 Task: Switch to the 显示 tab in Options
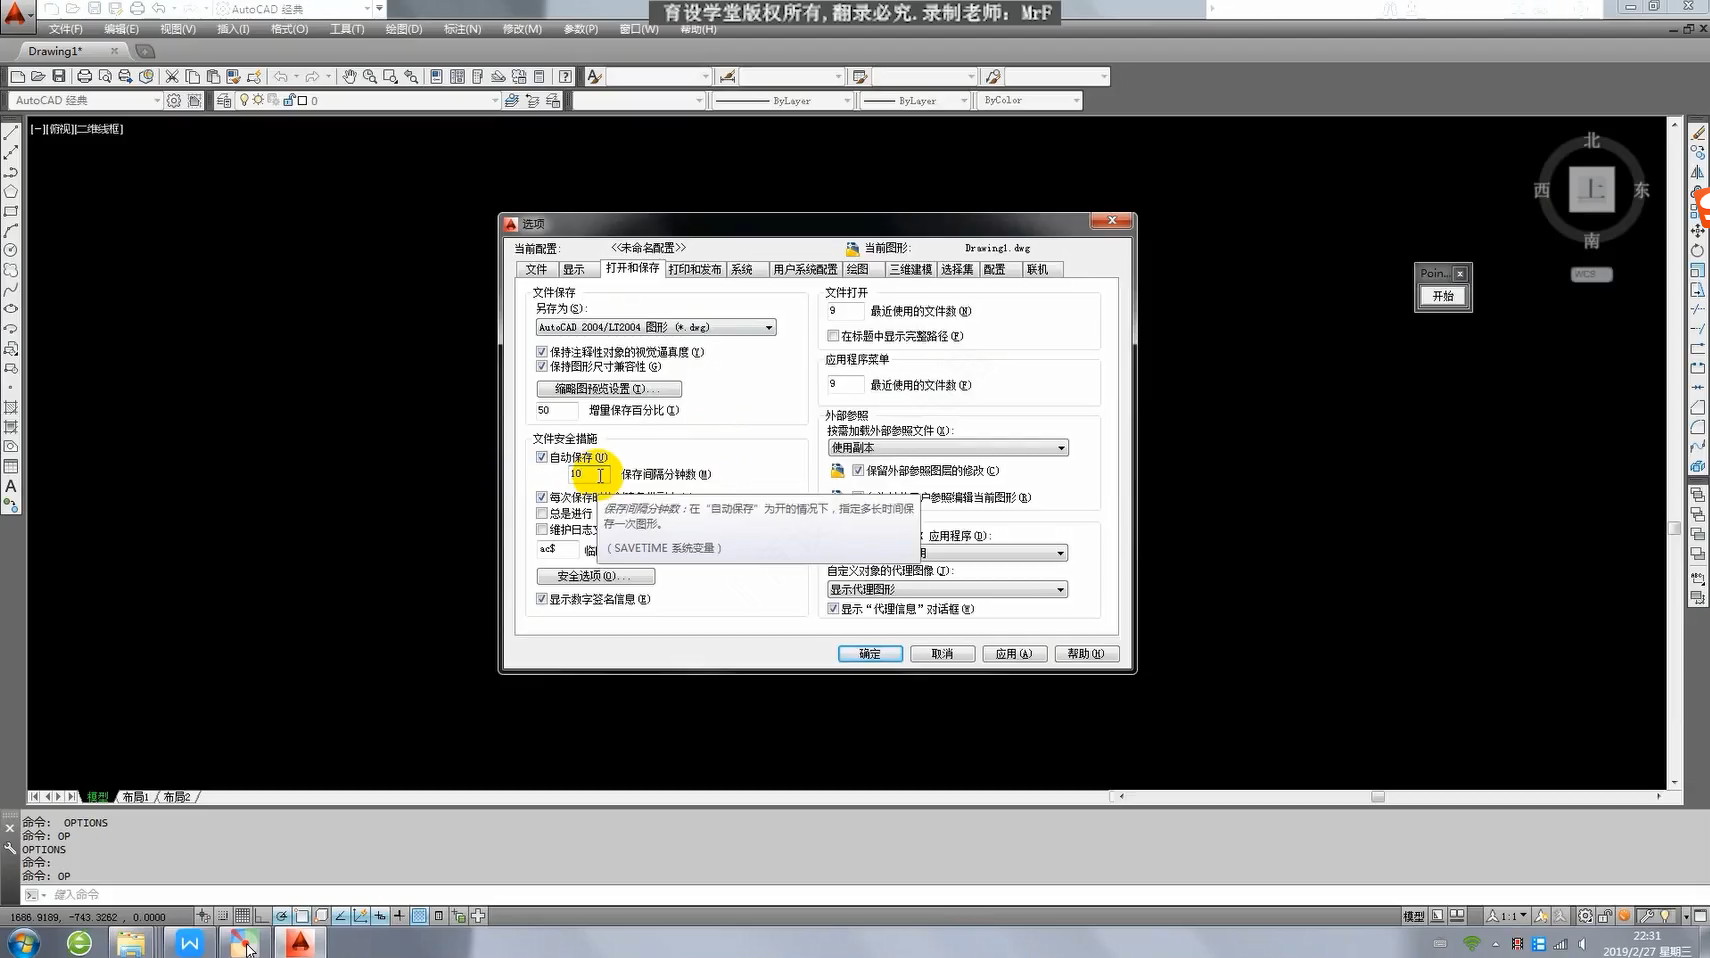click(x=574, y=270)
